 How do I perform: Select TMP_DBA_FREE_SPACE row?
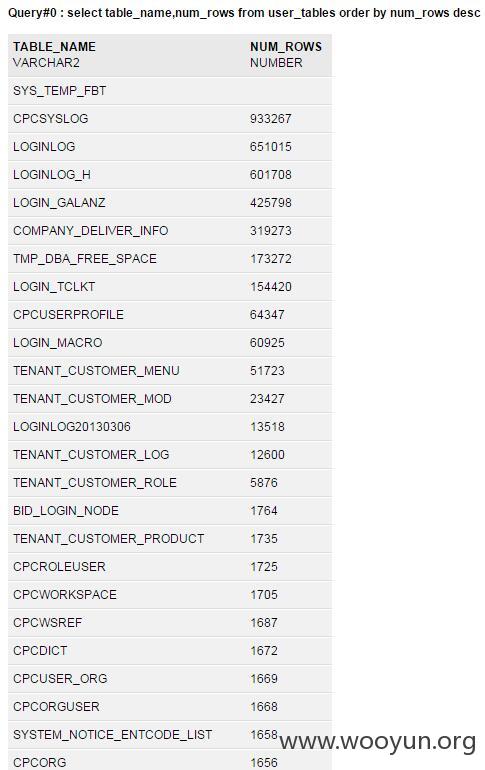point(170,258)
